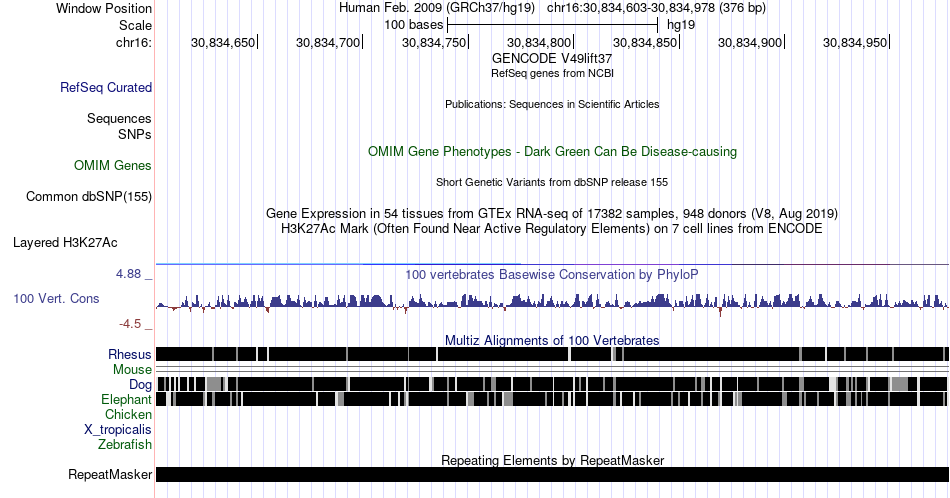Click the 30,834,900 ruler position

coord(750,42)
